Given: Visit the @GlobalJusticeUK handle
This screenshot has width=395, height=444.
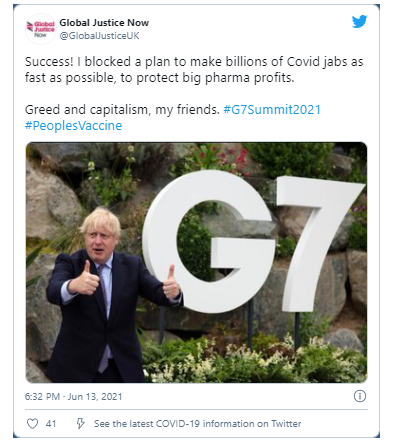Looking at the screenshot, I should pos(99,36).
